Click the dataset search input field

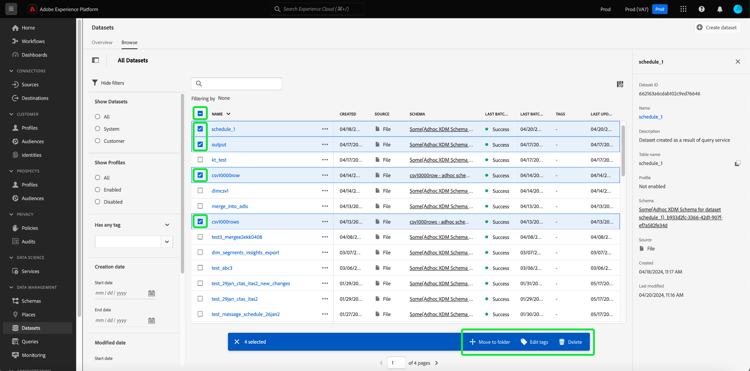point(236,84)
